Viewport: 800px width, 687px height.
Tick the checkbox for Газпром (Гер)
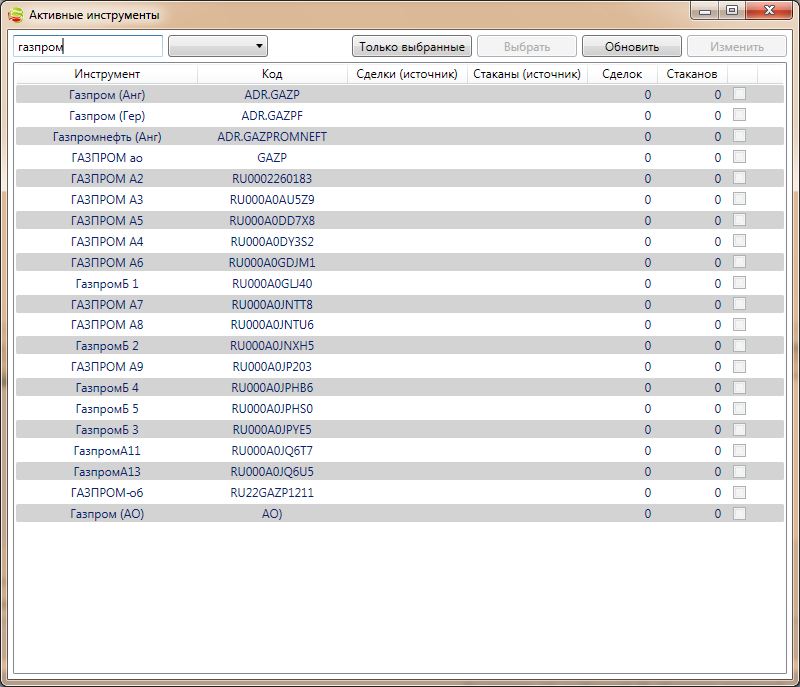[x=739, y=115]
